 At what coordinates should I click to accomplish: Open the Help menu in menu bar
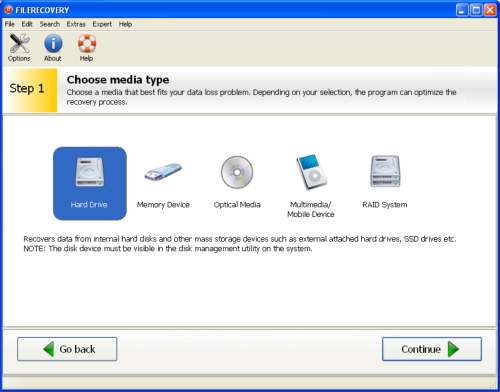coord(125,24)
